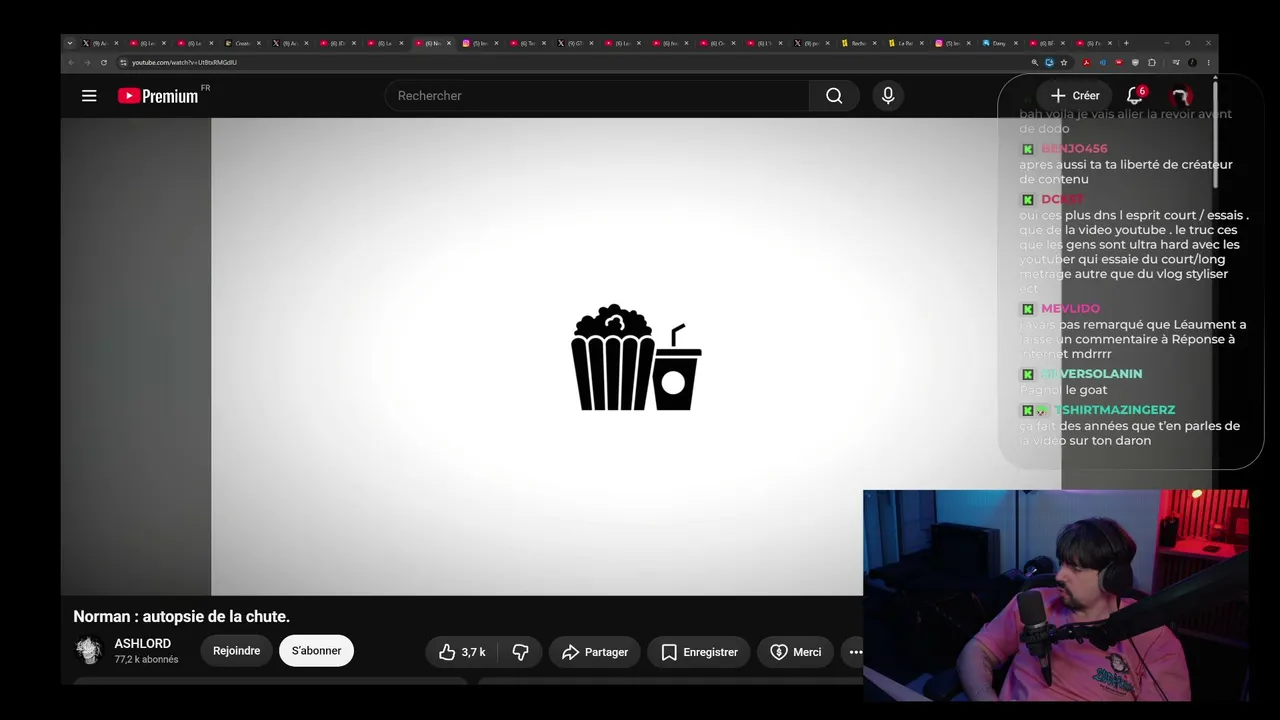Viewport: 1280px width, 720px height.
Task: Open the ASHLORD channel avatar
Action: point(89,651)
